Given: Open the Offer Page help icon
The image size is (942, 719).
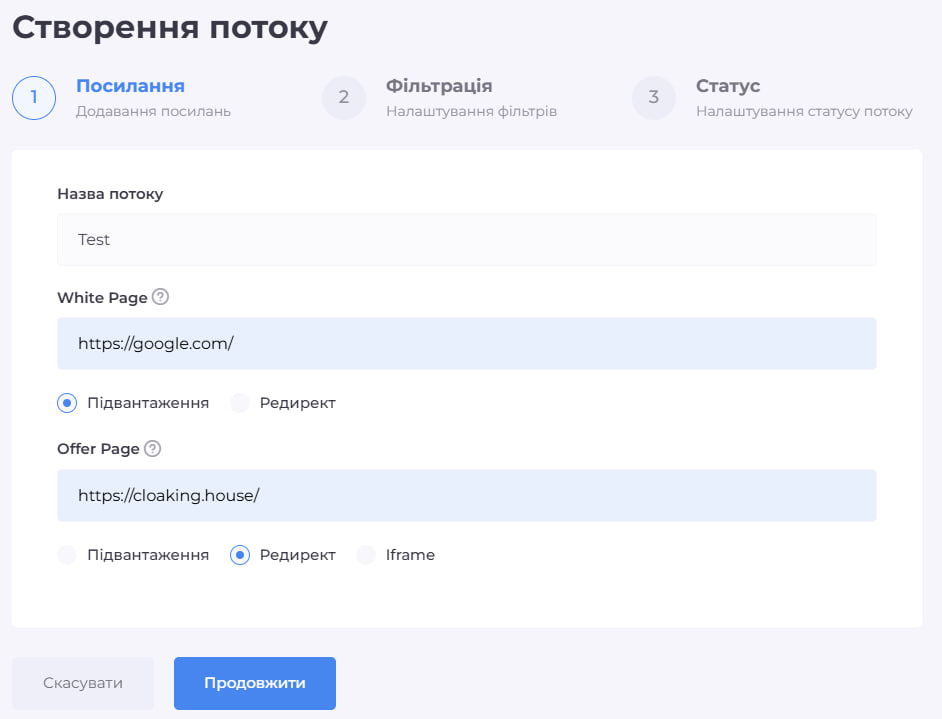Looking at the screenshot, I should click(152, 448).
